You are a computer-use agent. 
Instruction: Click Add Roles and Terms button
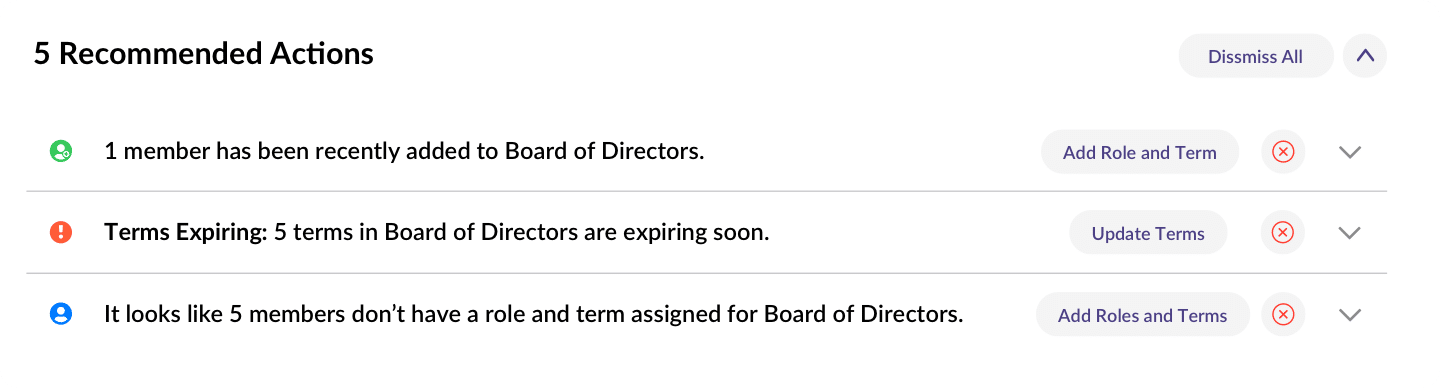[1143, 314]
